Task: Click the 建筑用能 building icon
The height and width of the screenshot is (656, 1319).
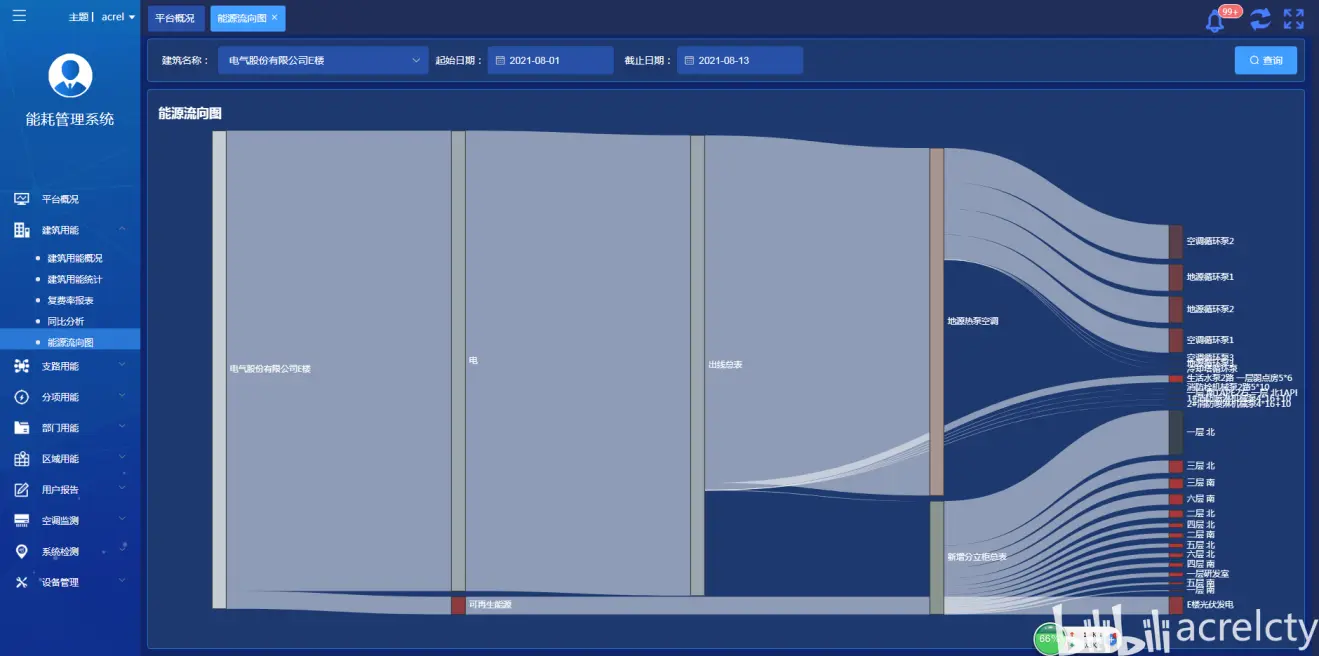Action: click(21, 230)
